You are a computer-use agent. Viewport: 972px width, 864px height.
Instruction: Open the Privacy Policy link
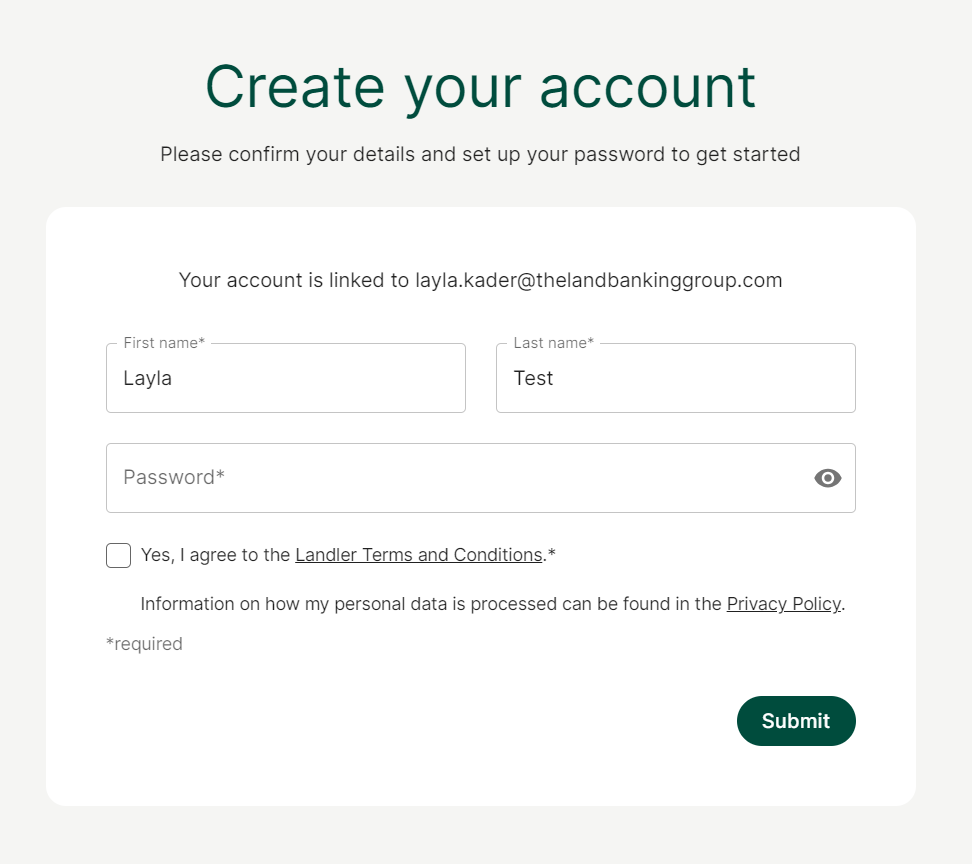pos(783,604)
